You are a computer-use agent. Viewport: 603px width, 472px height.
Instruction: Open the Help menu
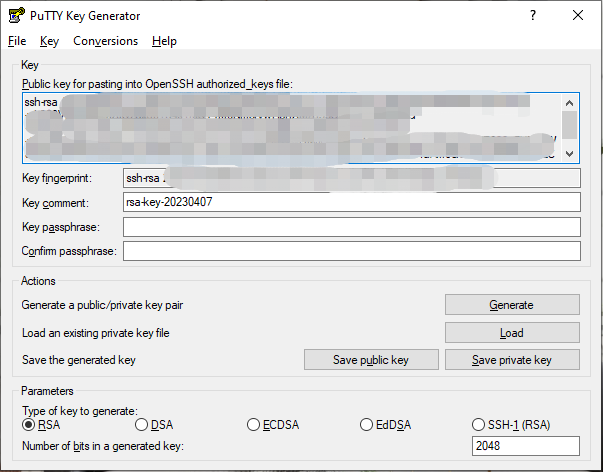coord(164,41)
